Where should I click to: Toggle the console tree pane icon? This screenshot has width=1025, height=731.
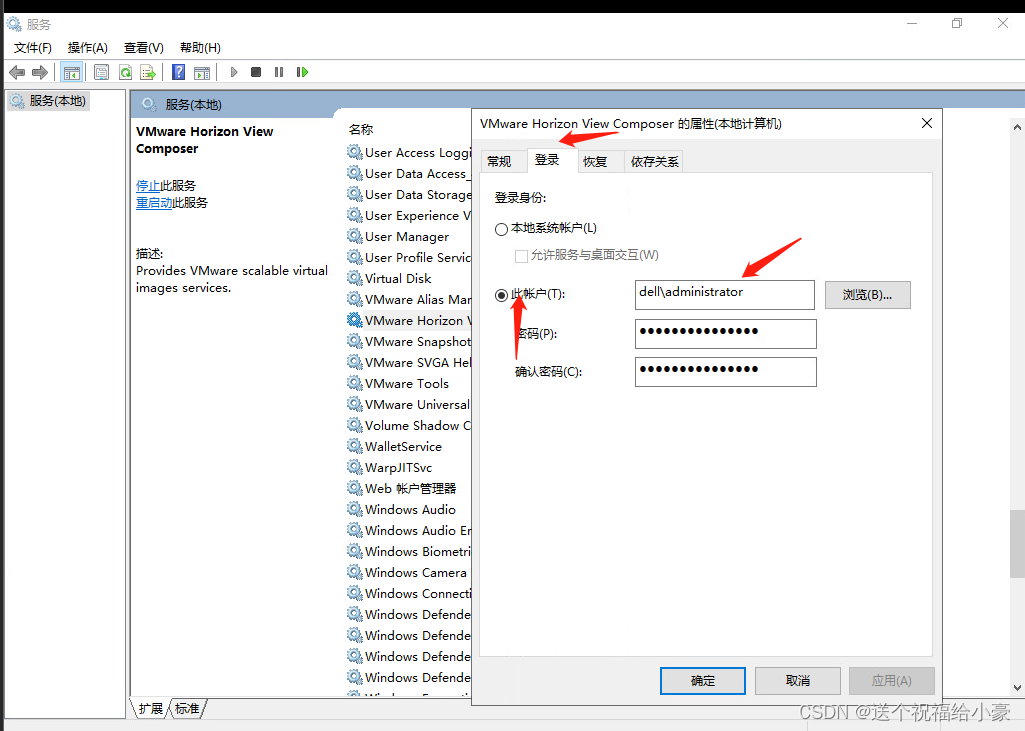(x=71, y=72)
